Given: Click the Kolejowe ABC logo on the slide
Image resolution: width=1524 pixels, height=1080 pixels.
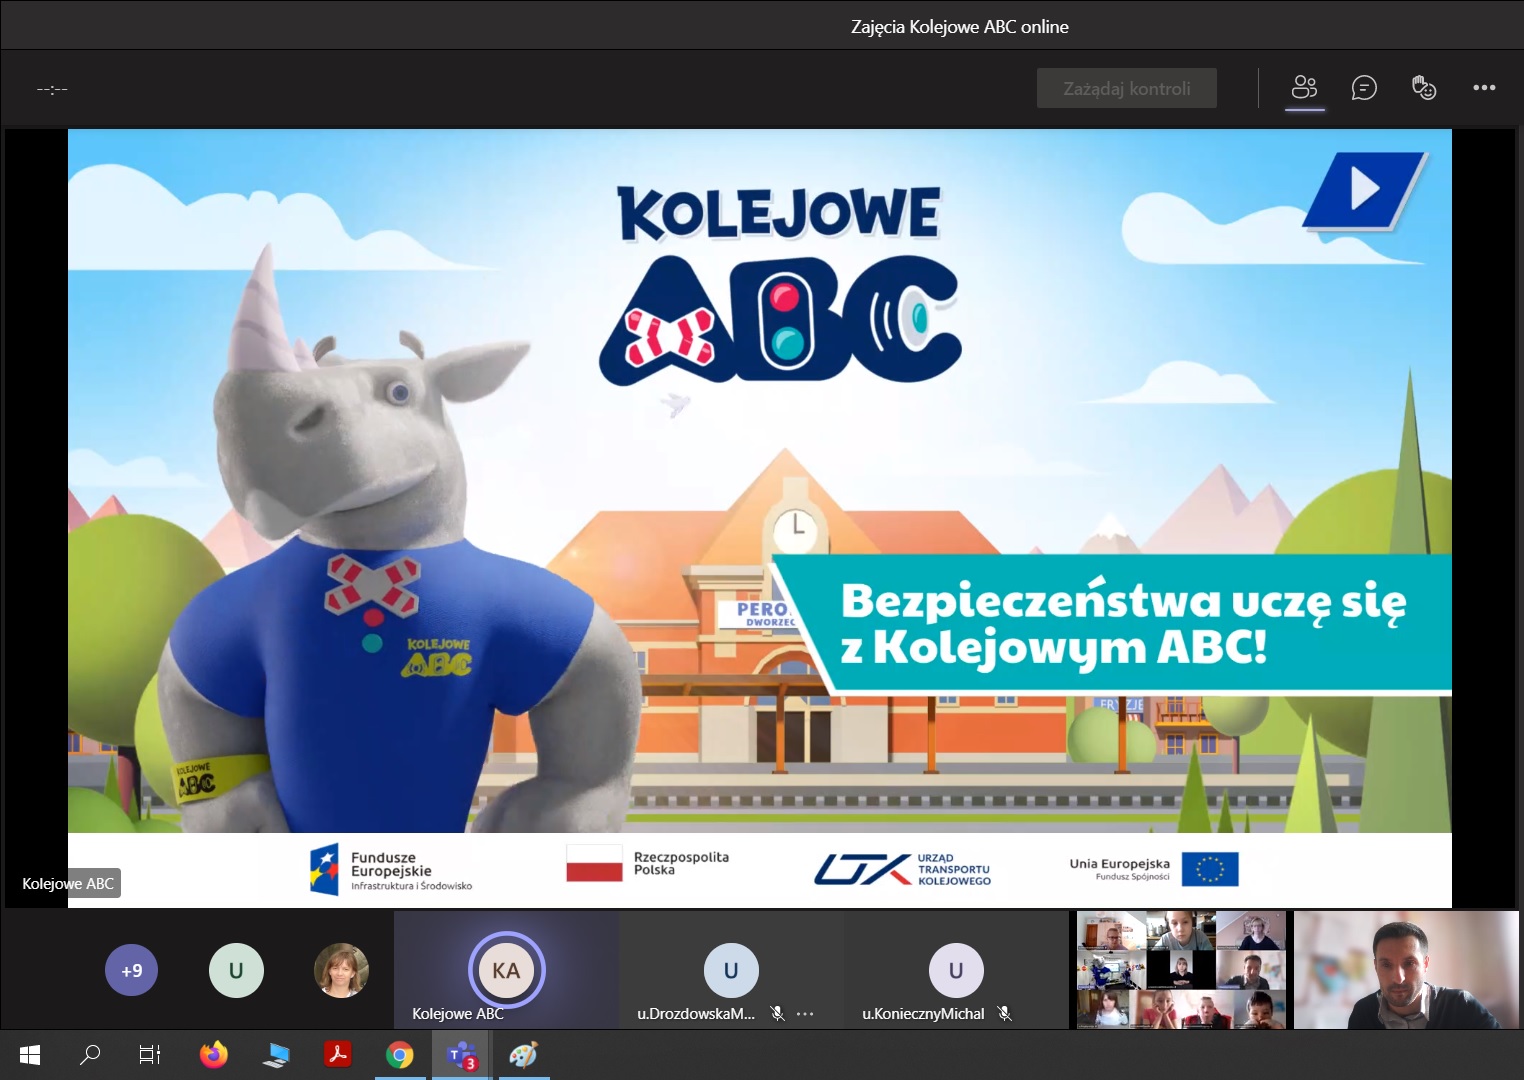Looking at the screenshot, I should [780, 285].
